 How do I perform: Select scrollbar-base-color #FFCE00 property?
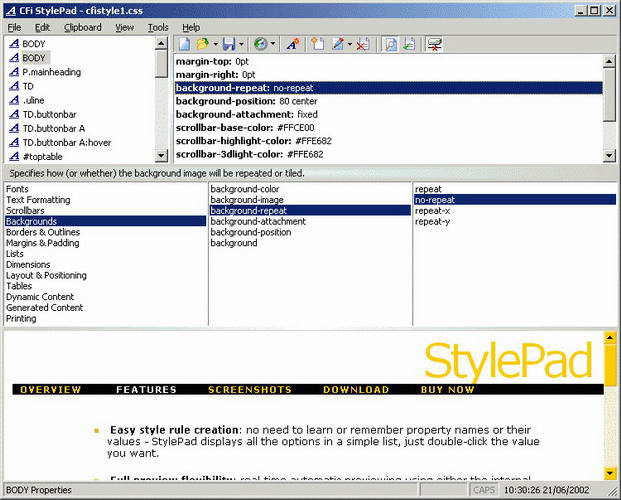pyautogui.click(x=245, y=128)
